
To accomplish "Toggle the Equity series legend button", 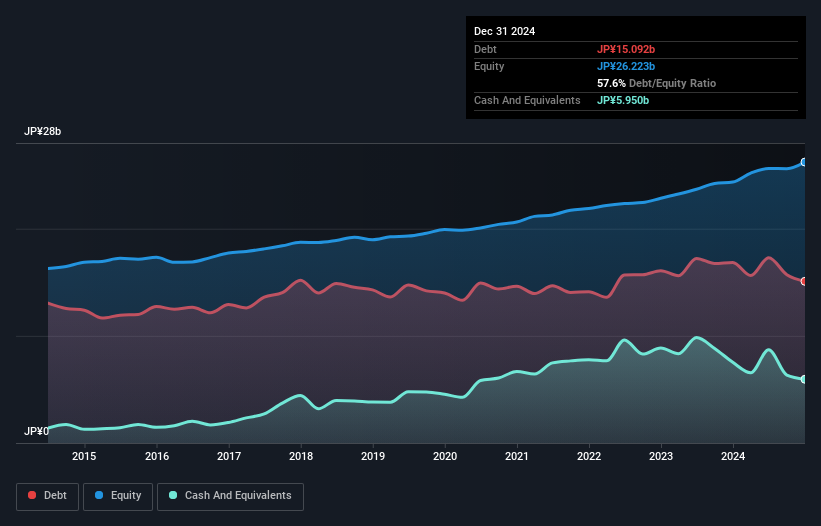I will pyautogui.click(x=118, y=496).
